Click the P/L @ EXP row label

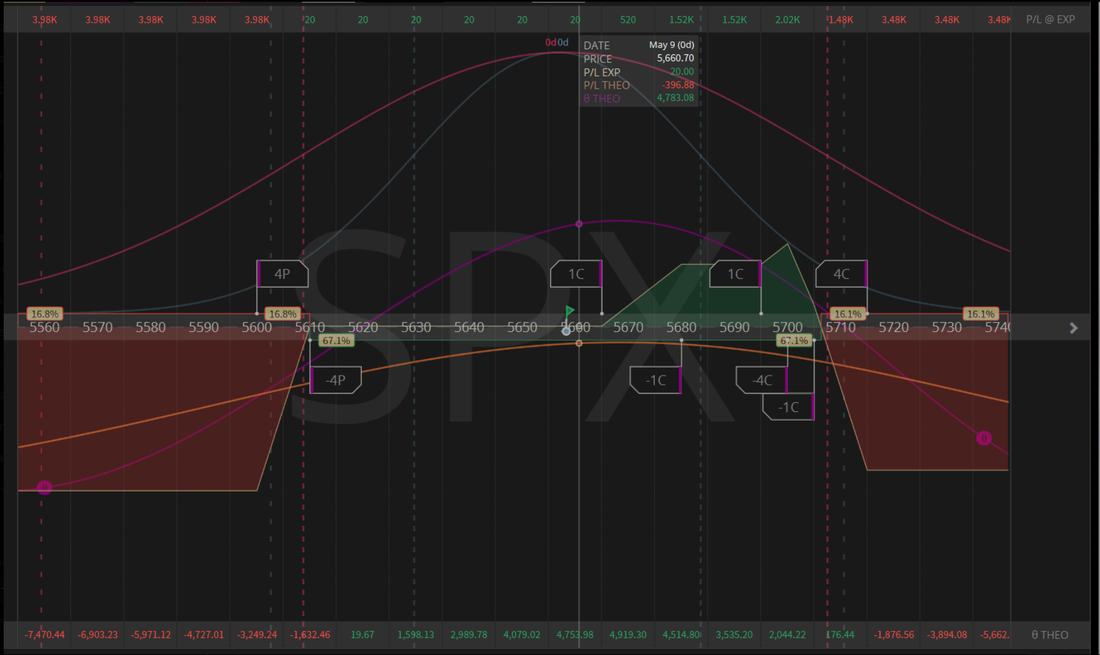point(1050,20)
